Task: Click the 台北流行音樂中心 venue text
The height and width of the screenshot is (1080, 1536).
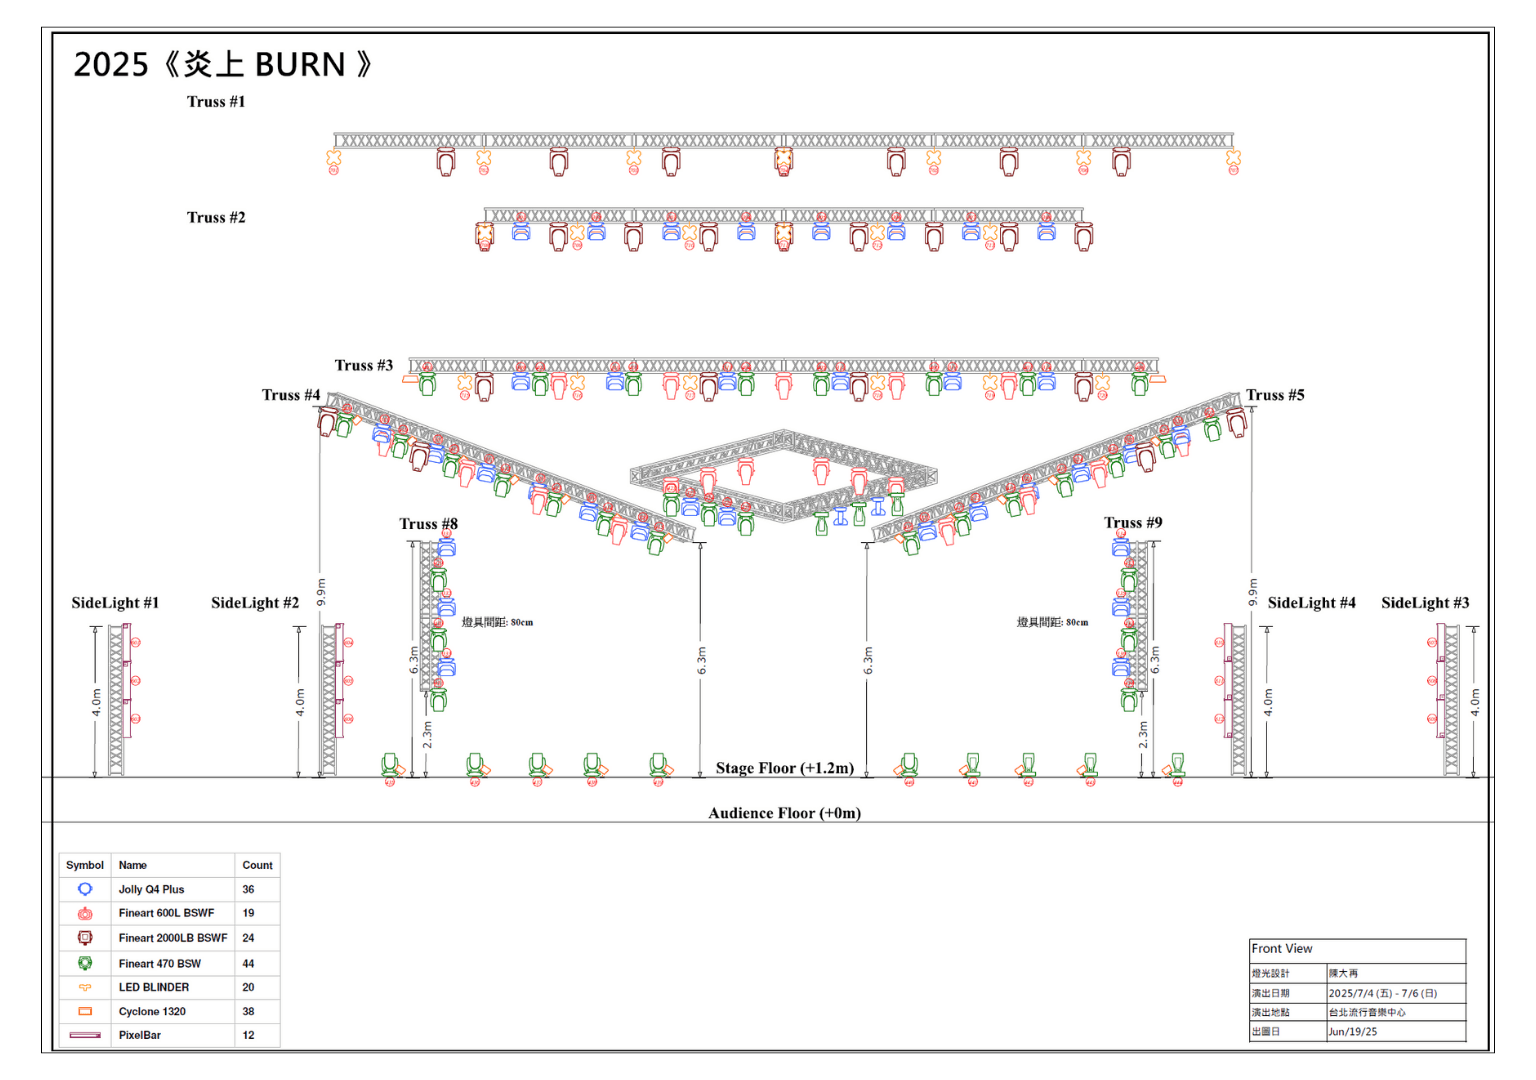Action: click(x=1367, y=1012)
